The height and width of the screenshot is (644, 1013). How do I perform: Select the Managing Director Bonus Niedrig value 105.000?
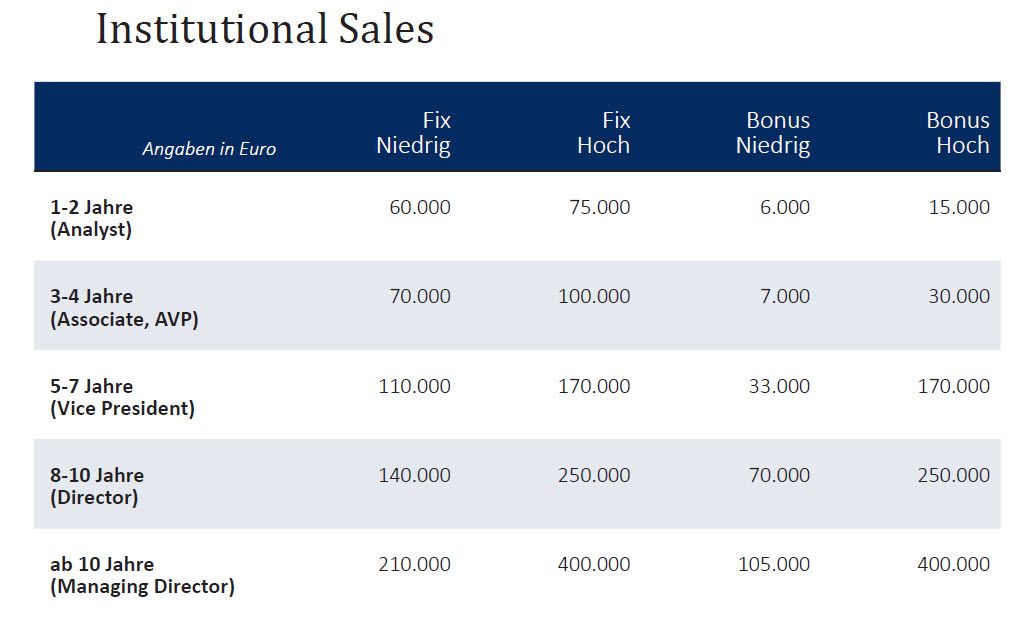pos(773,564)
